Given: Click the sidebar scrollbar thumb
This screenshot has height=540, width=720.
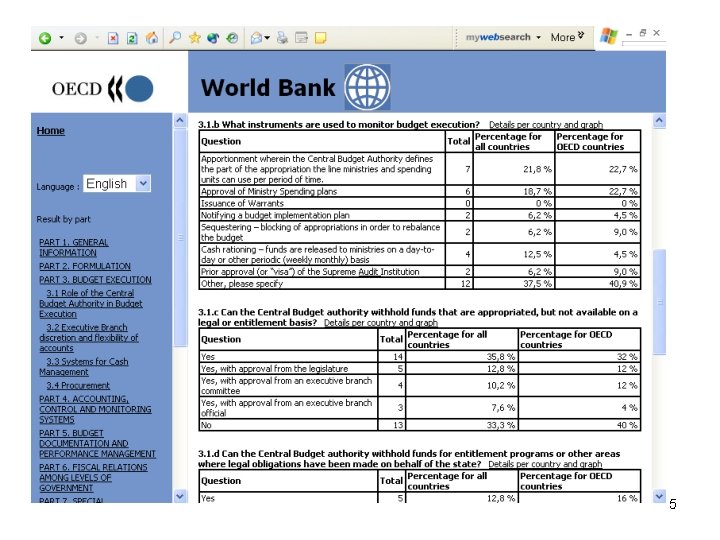Looking at the screenshot, I should (180, 237).
